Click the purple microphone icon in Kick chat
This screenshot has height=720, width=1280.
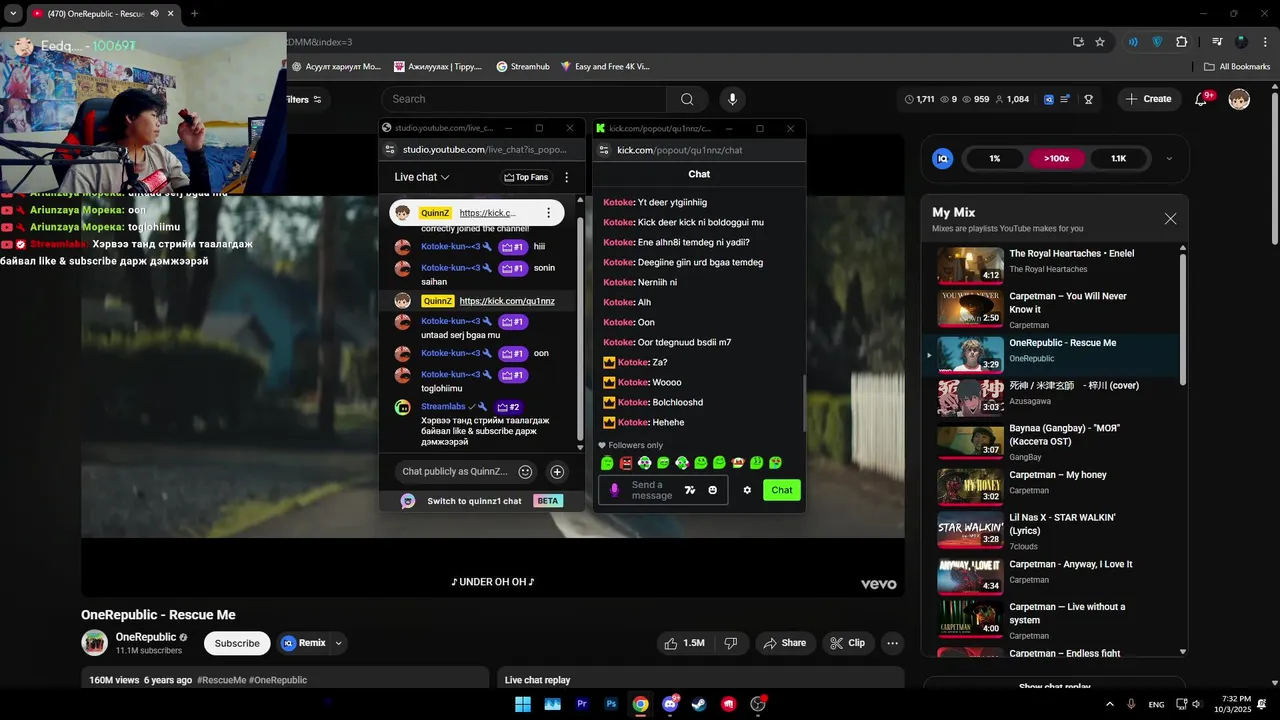point(614,490)
